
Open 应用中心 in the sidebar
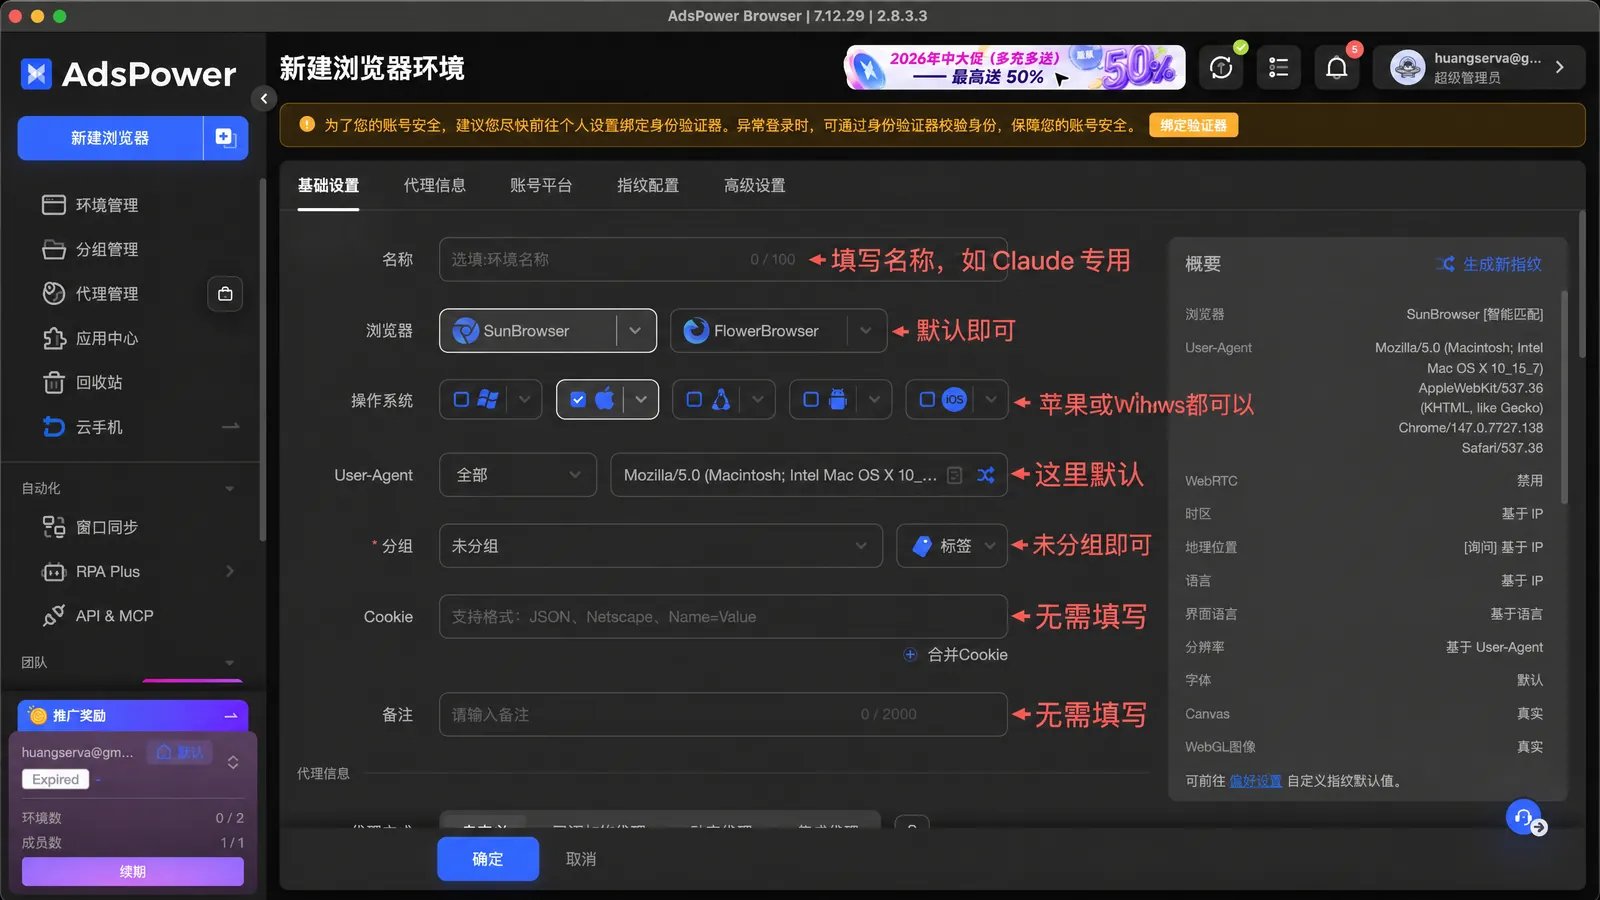click(91, 338)
